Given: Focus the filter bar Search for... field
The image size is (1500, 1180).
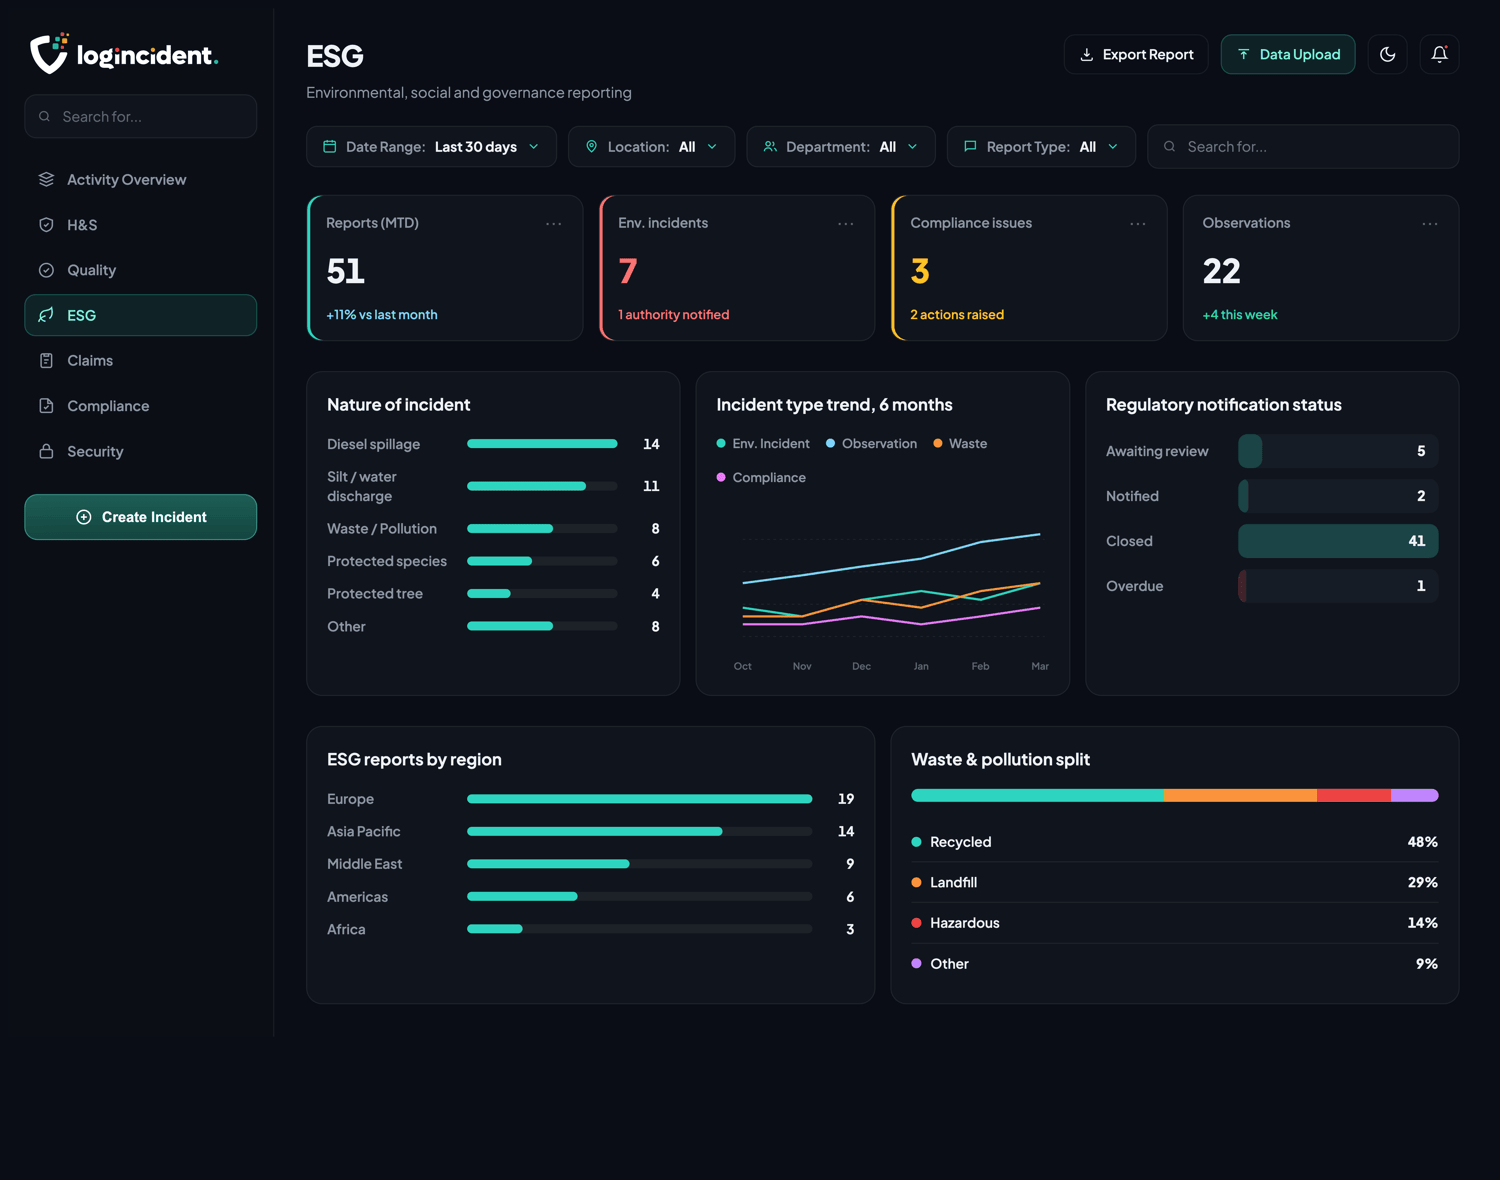Looking at the screenshot, I should click(x=1303, y=147).
